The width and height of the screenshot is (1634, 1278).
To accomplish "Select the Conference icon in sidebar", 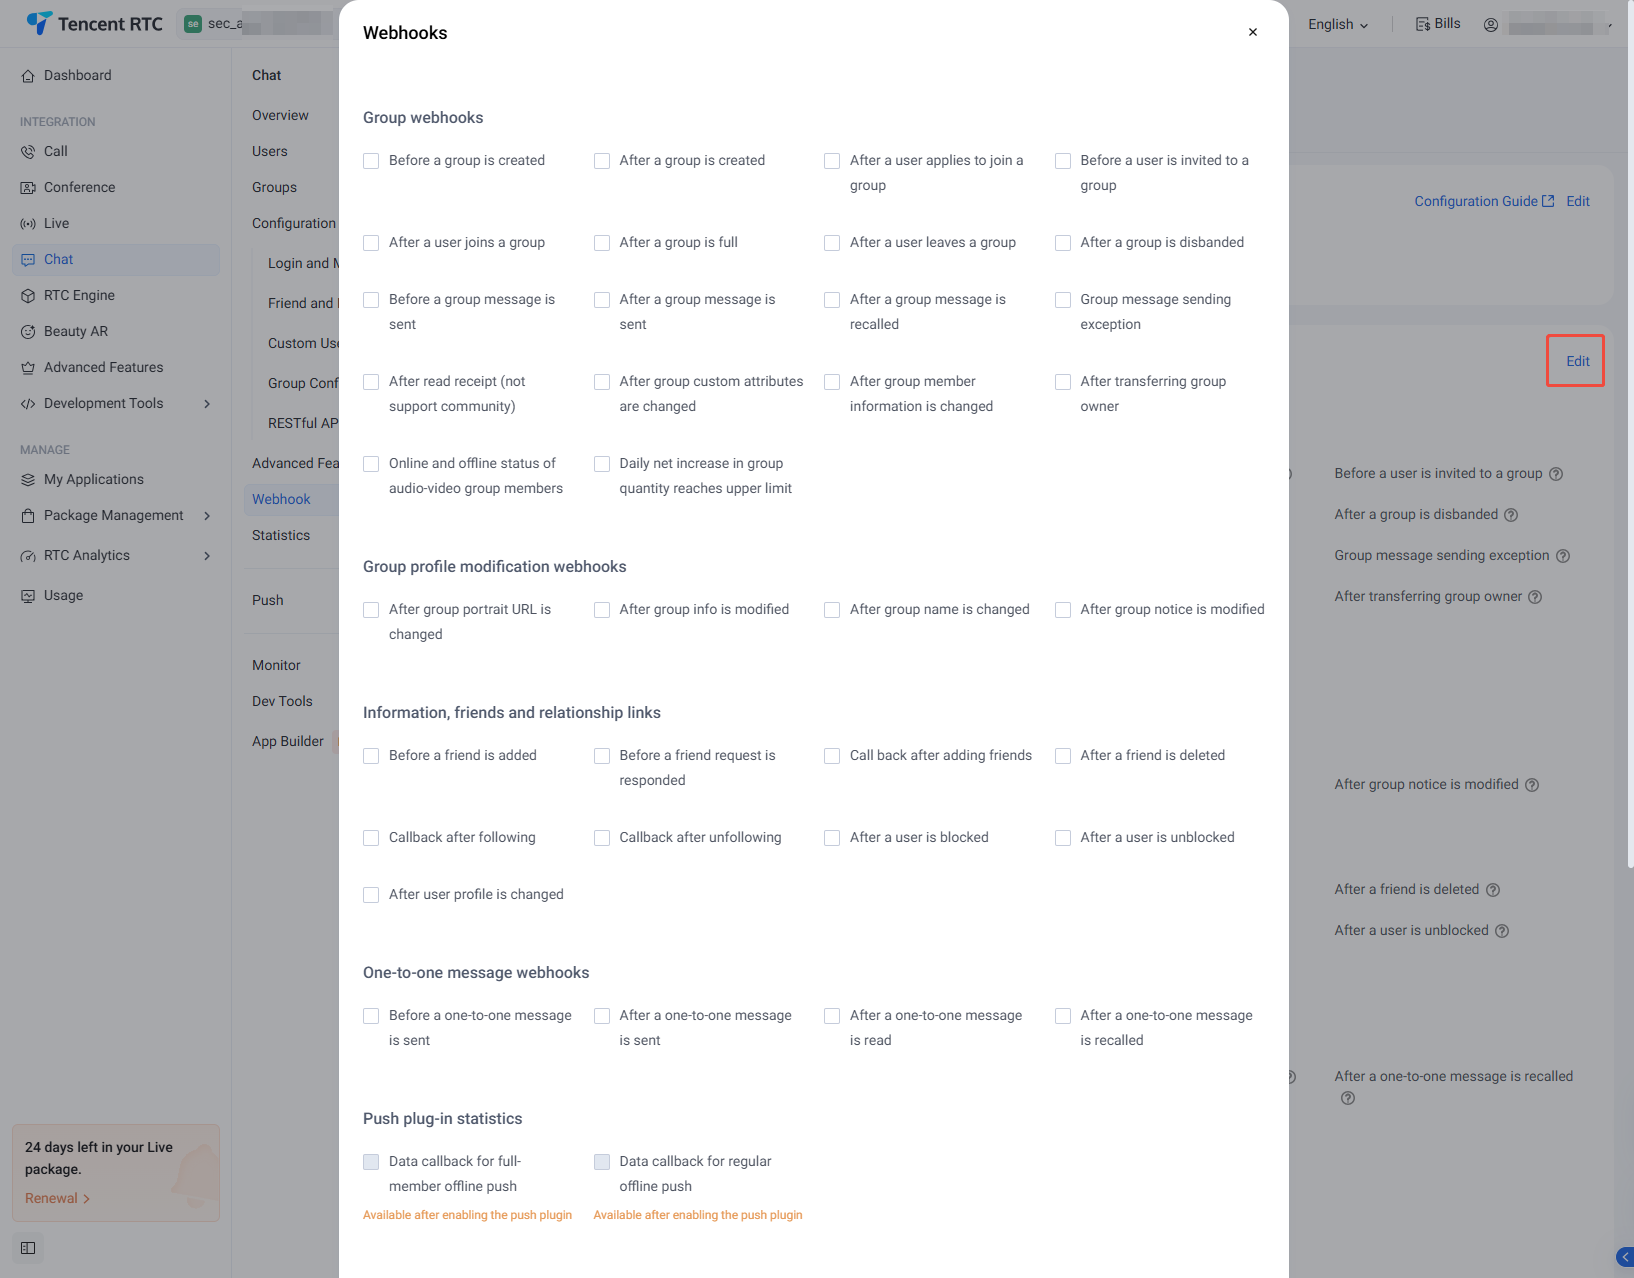I will 28,188.
